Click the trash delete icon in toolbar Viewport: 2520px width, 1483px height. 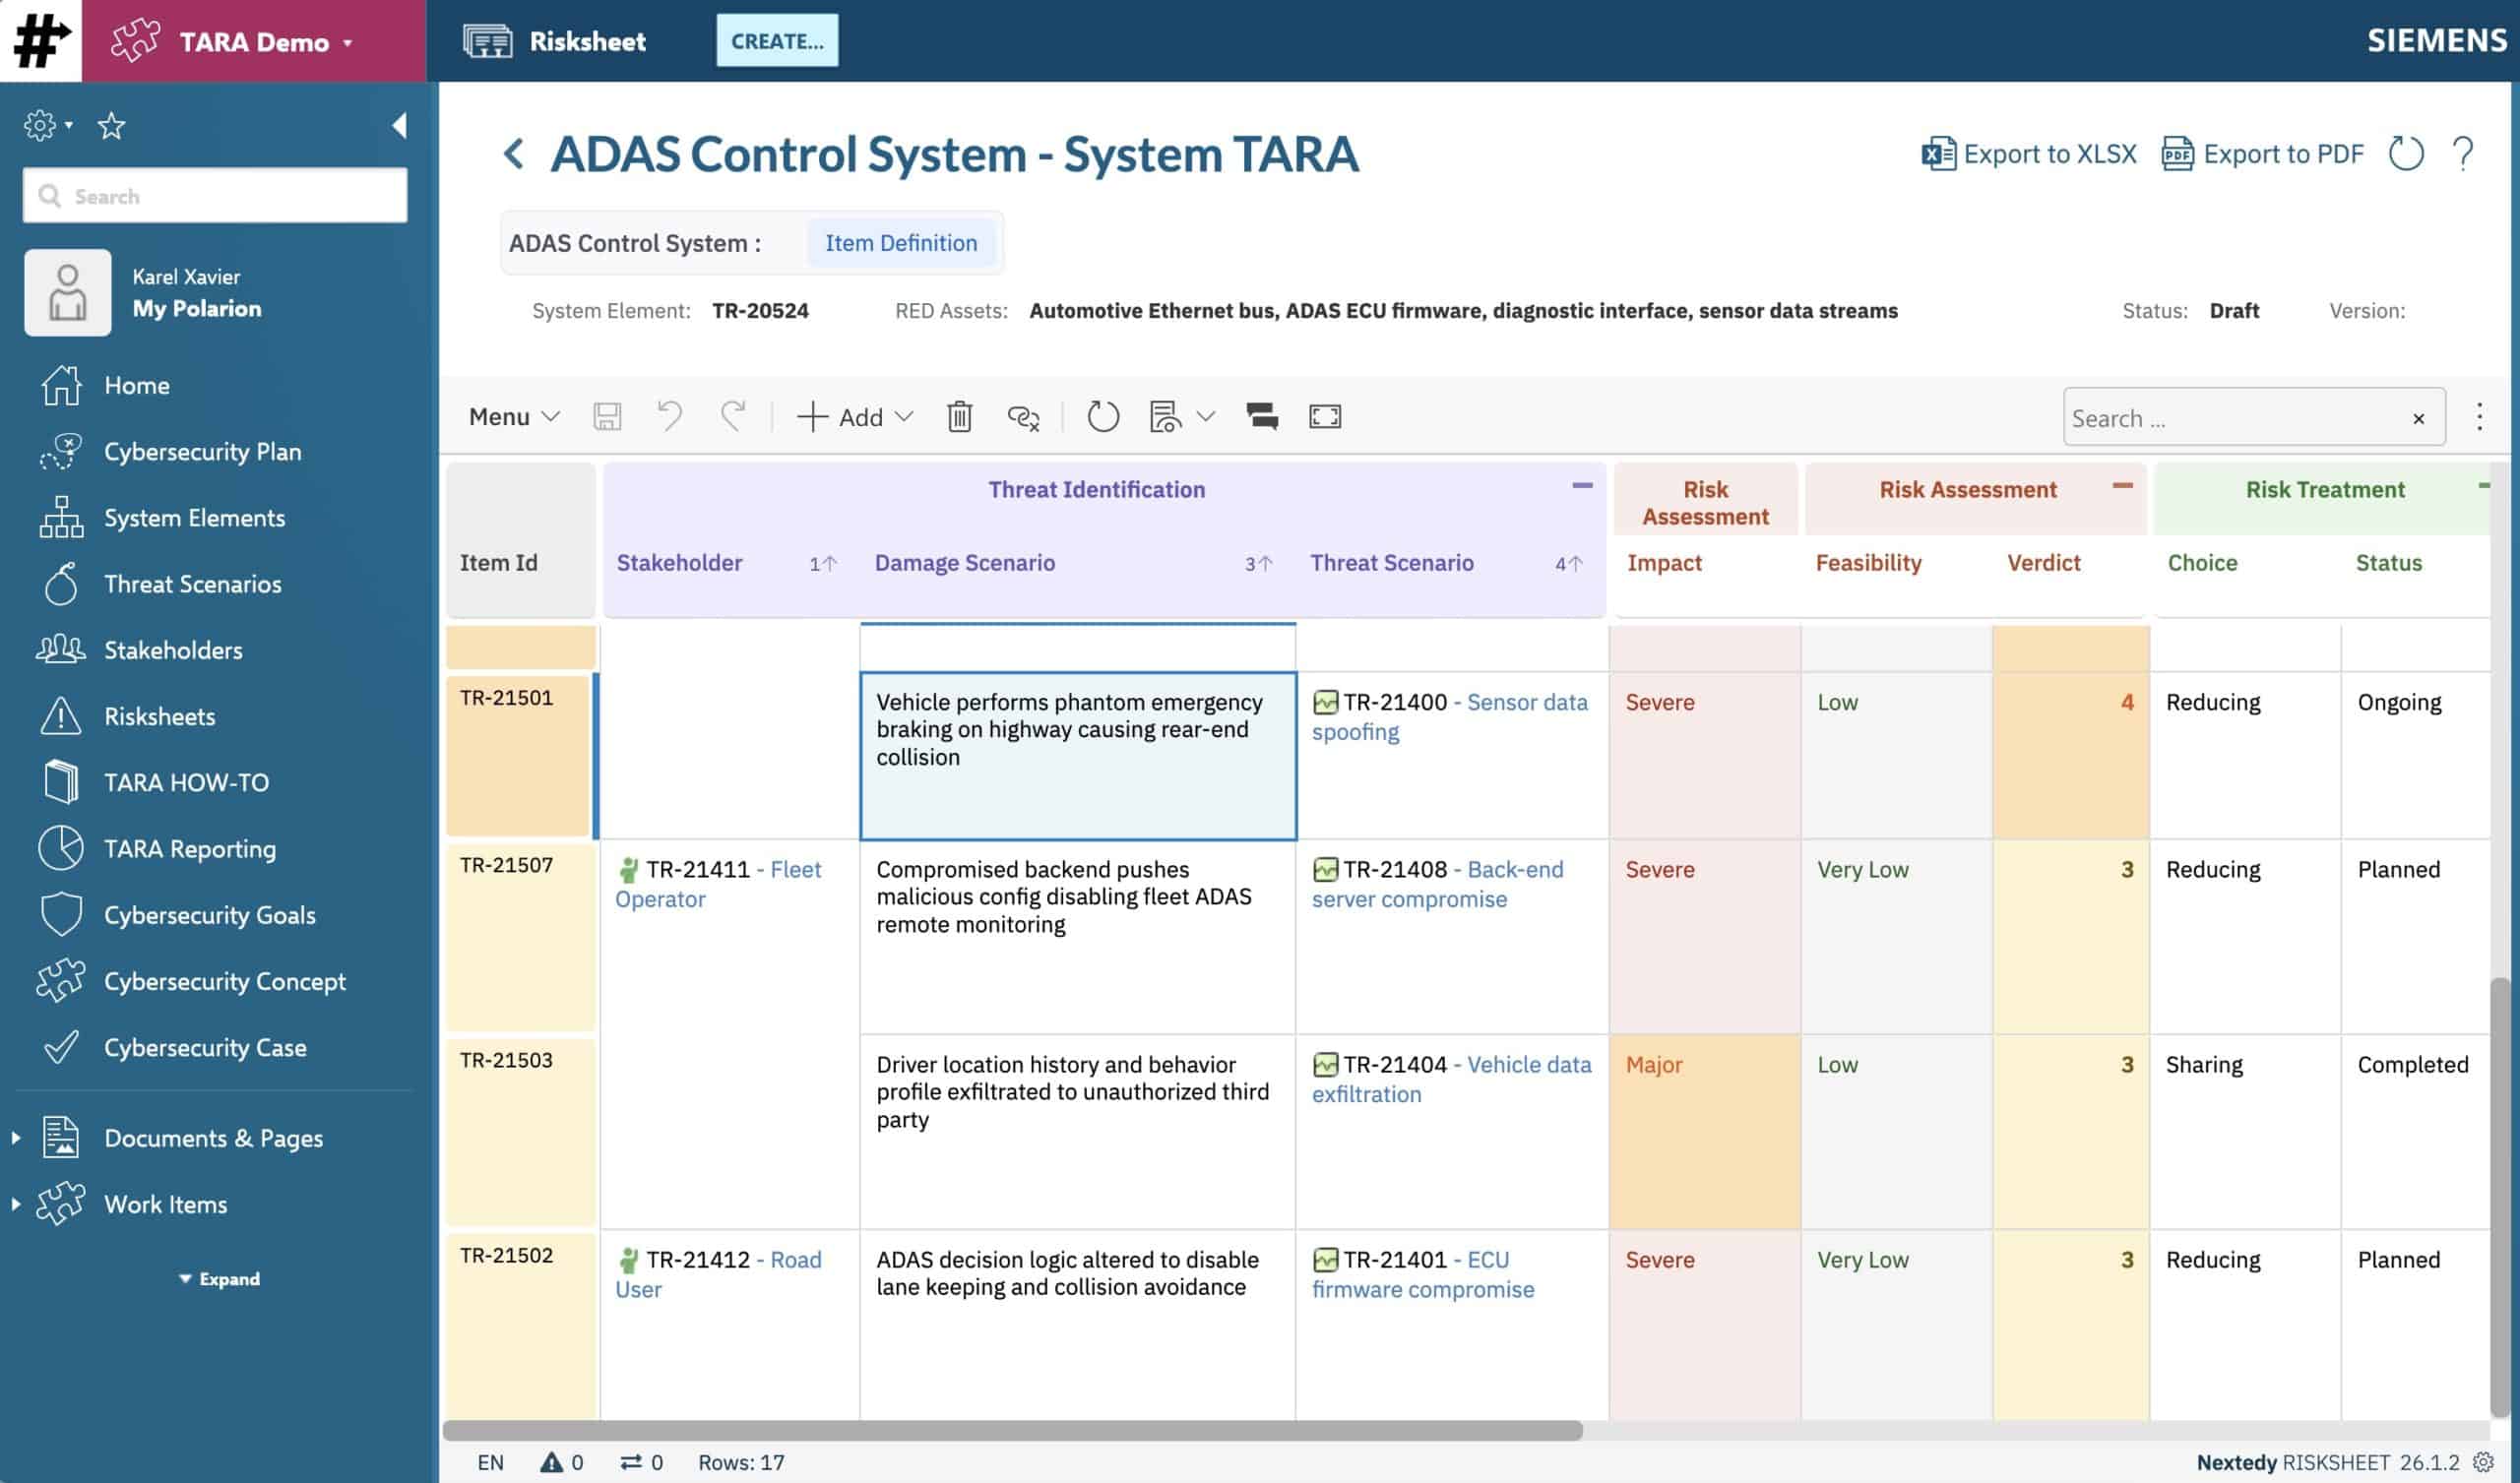(959, 416)
